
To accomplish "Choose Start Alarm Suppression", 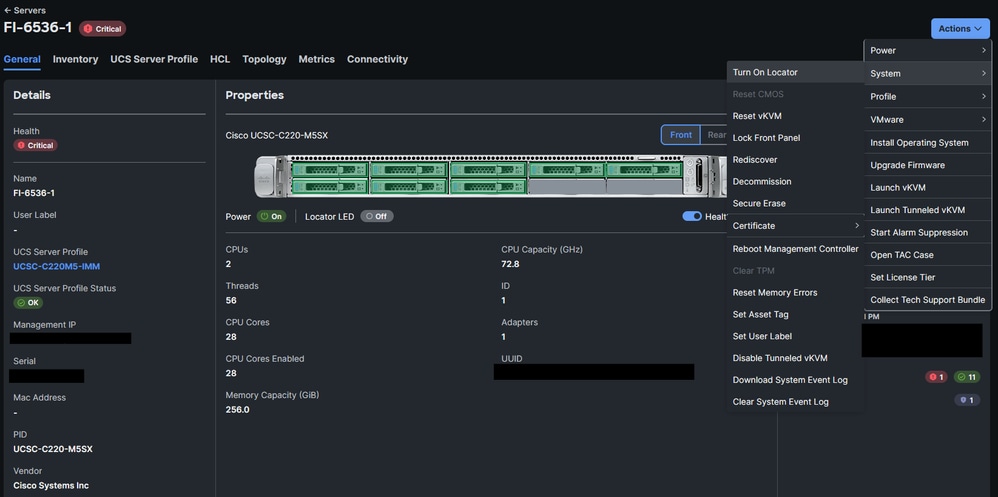I will pos(927,232).
